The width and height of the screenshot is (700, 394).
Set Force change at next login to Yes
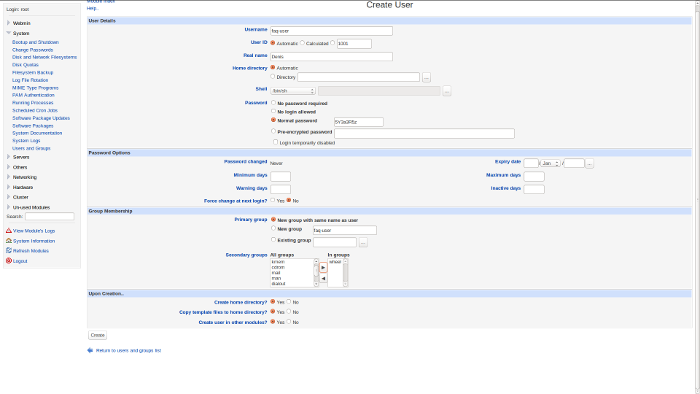click(273, 200)
